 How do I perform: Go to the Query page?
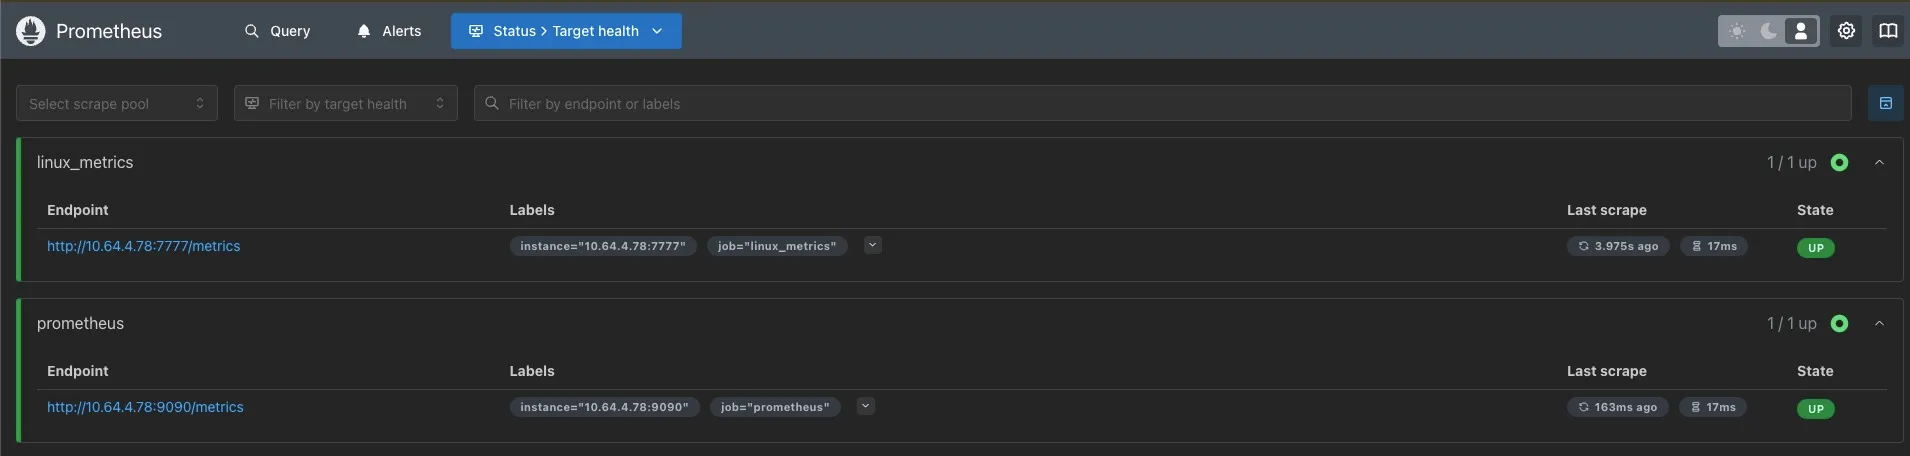click(278, 31)
